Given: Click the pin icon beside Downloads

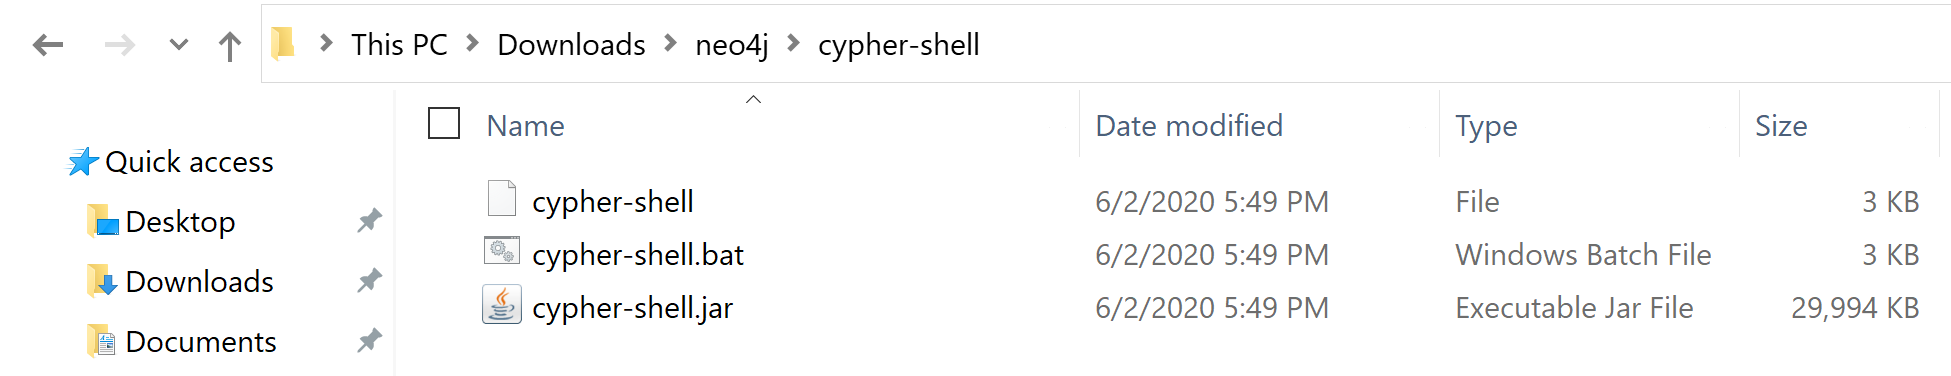Looking at the screenshot, I should tap(370, 281).
